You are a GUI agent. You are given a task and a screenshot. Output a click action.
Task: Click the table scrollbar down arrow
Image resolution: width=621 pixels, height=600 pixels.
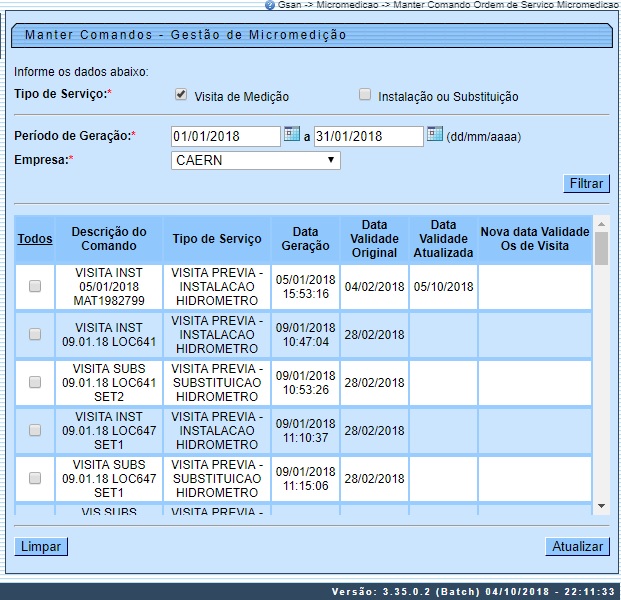[601, 507]
